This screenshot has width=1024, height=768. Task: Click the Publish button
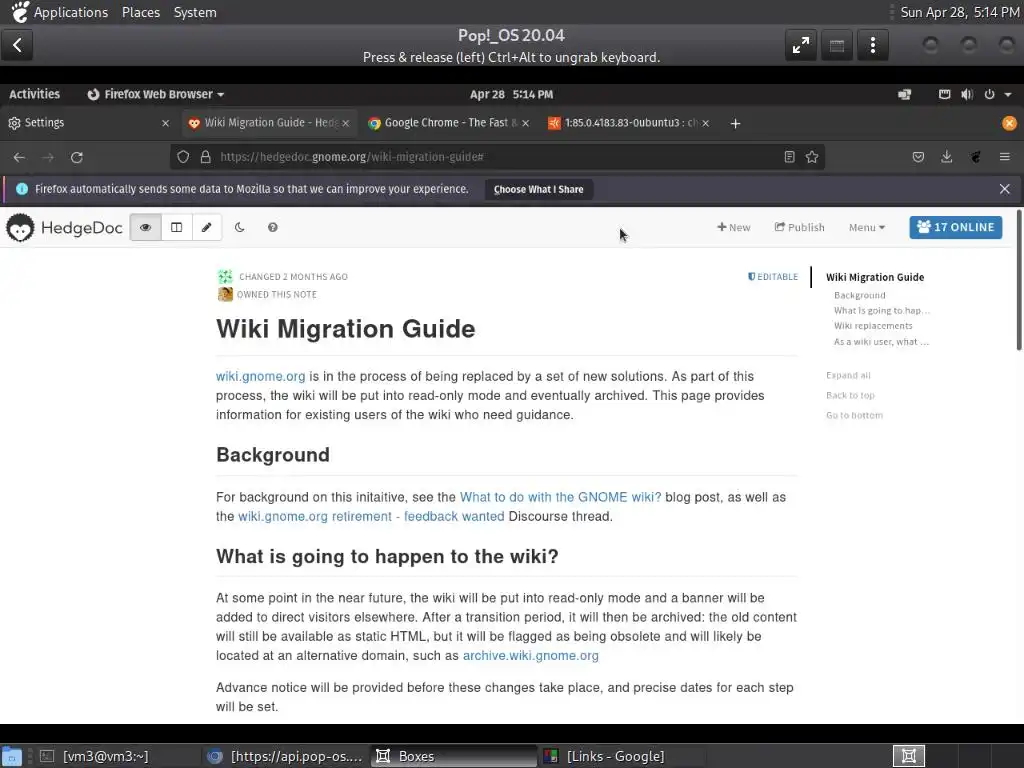click(x=799, y=227)
